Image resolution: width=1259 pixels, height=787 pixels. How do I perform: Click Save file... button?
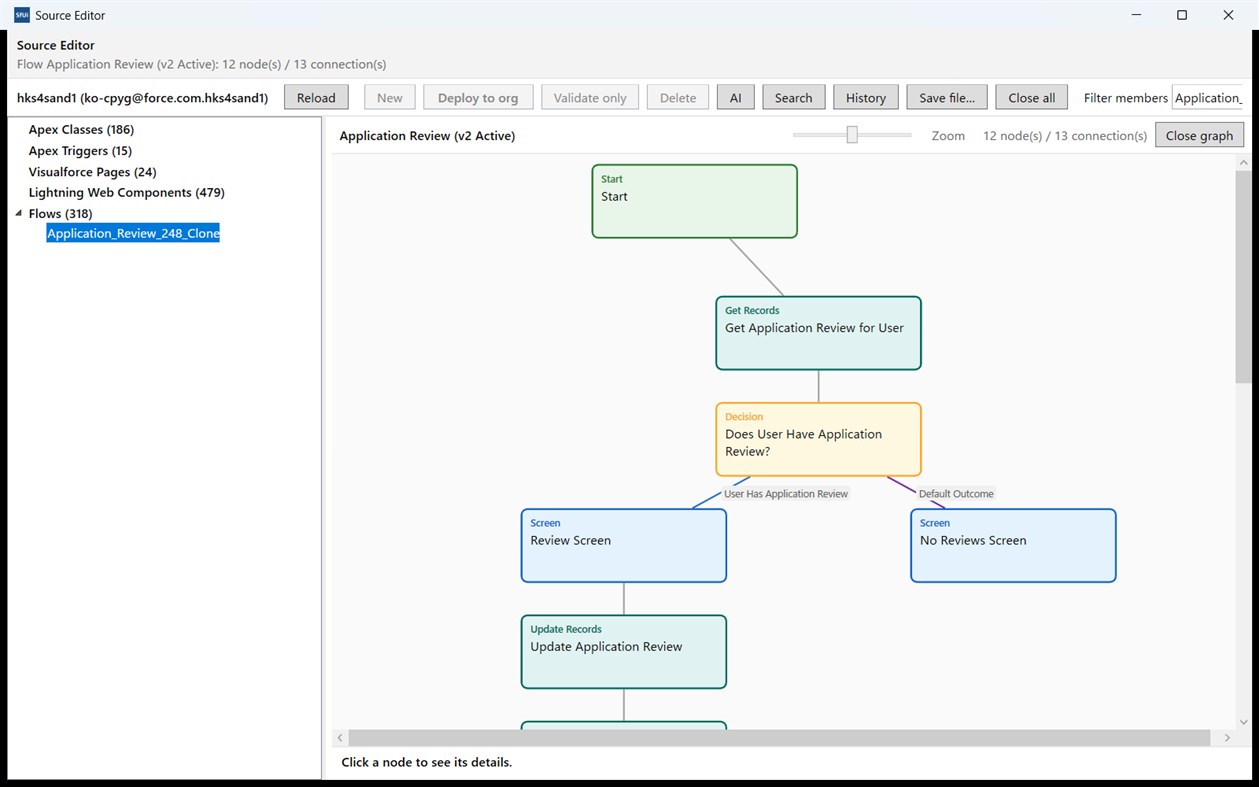(x=947, y=97)
